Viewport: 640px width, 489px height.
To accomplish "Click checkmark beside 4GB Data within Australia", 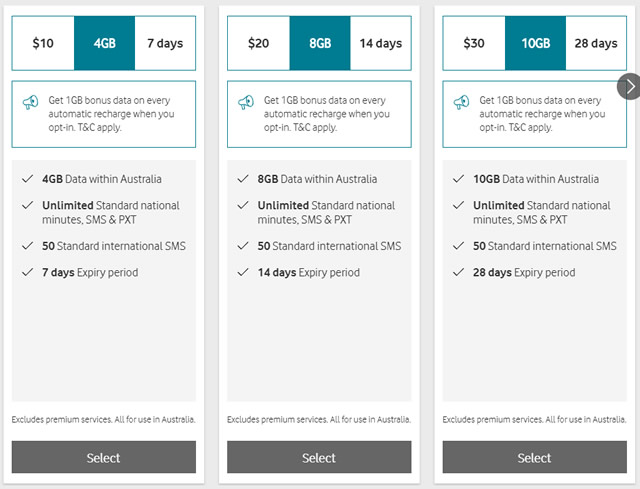I will [x=28, y=179].
